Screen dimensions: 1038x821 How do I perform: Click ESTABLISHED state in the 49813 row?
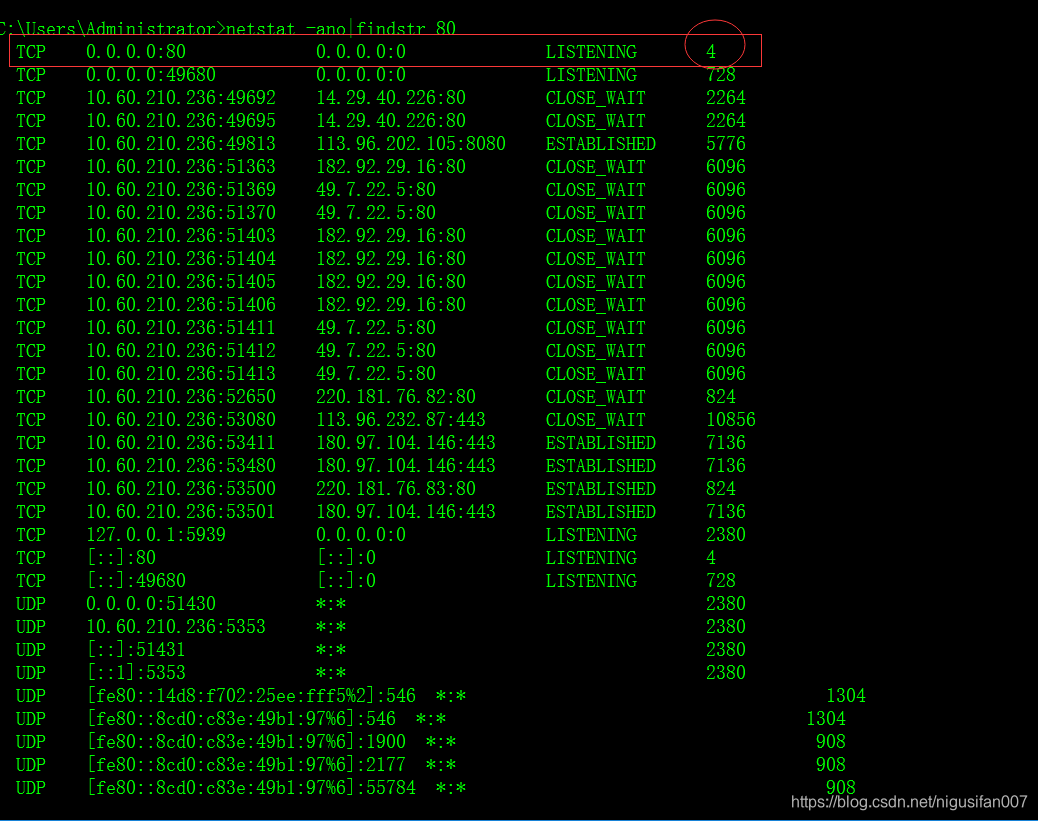(601, 144)
